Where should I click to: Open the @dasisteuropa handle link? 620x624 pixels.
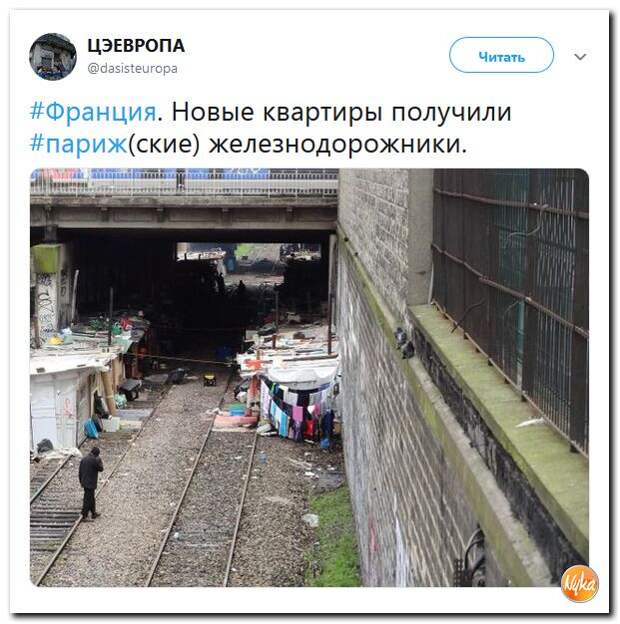(133, 68)
